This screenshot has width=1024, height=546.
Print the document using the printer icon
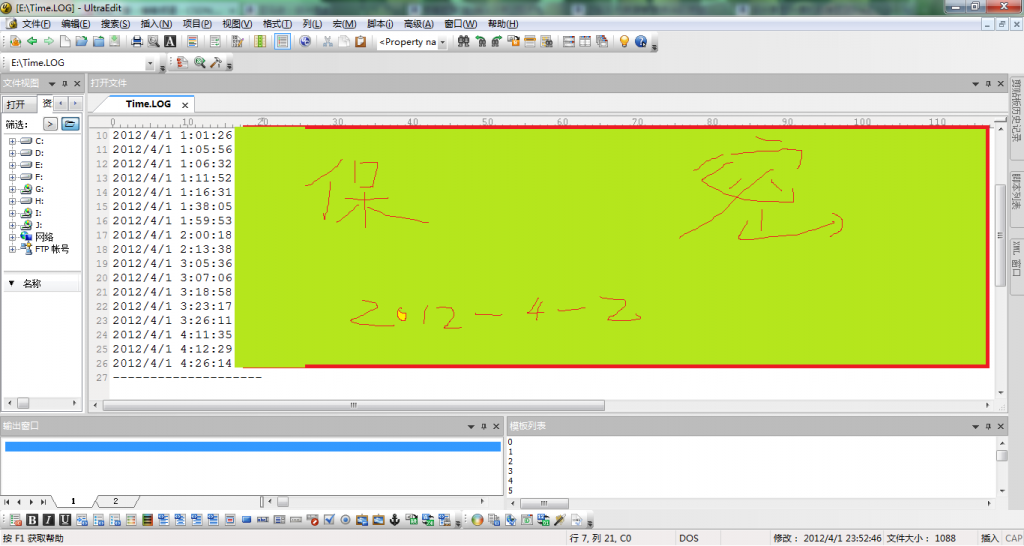[136, 41]
